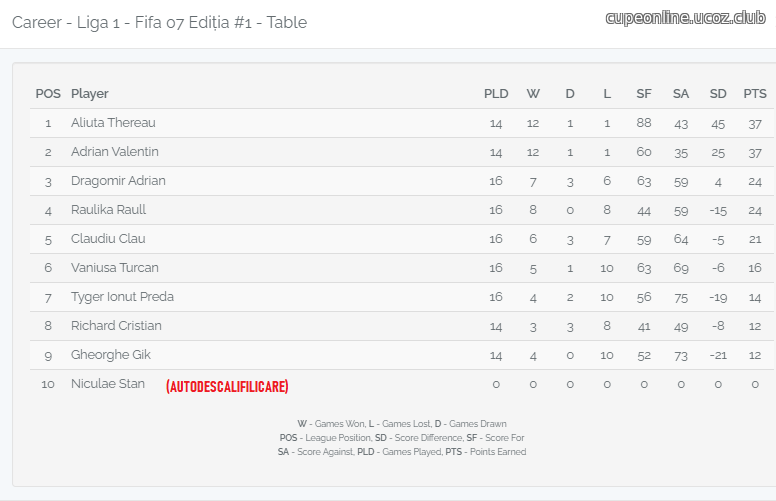776x501 pixels.
Task: Click the page title Career - Liga 1 Table
Action: [159, 22]
